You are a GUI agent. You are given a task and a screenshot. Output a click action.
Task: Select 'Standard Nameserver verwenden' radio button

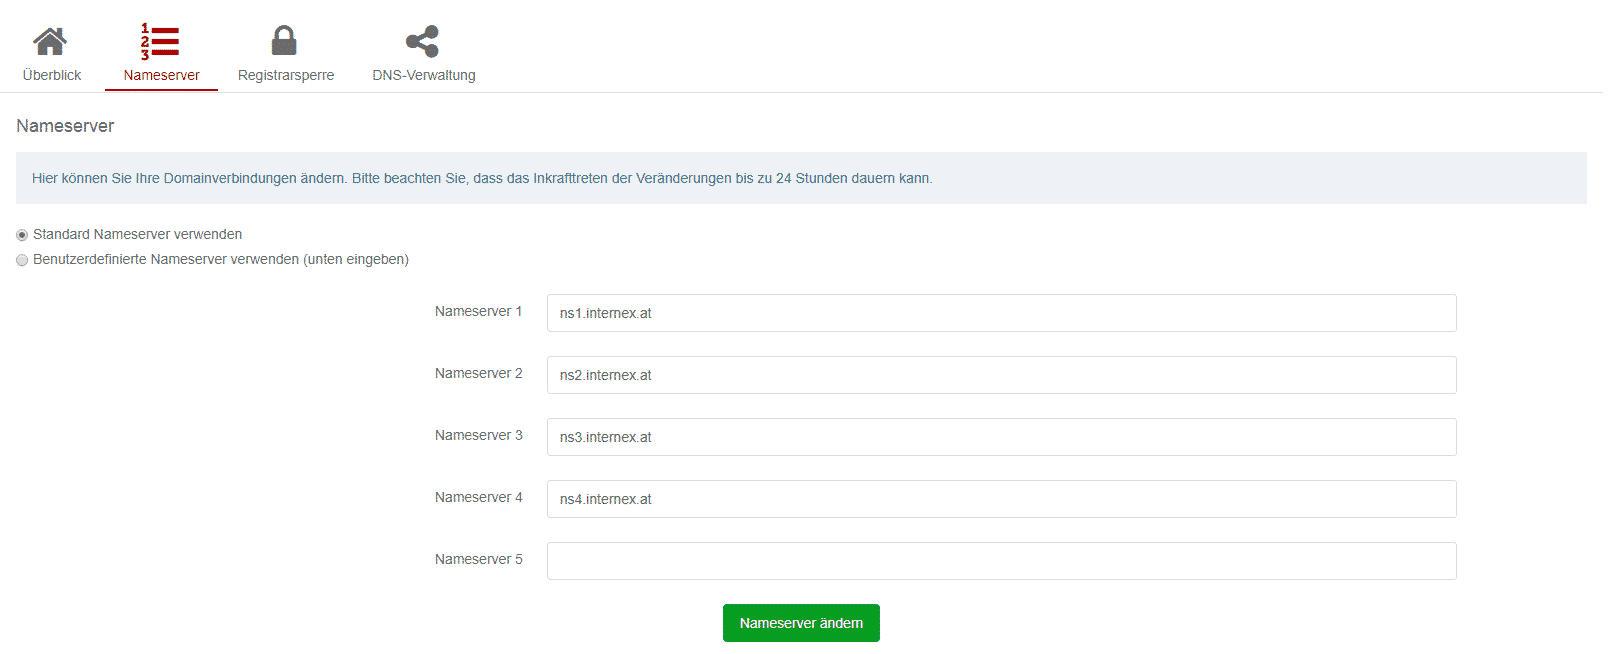[x=22, y=235]
